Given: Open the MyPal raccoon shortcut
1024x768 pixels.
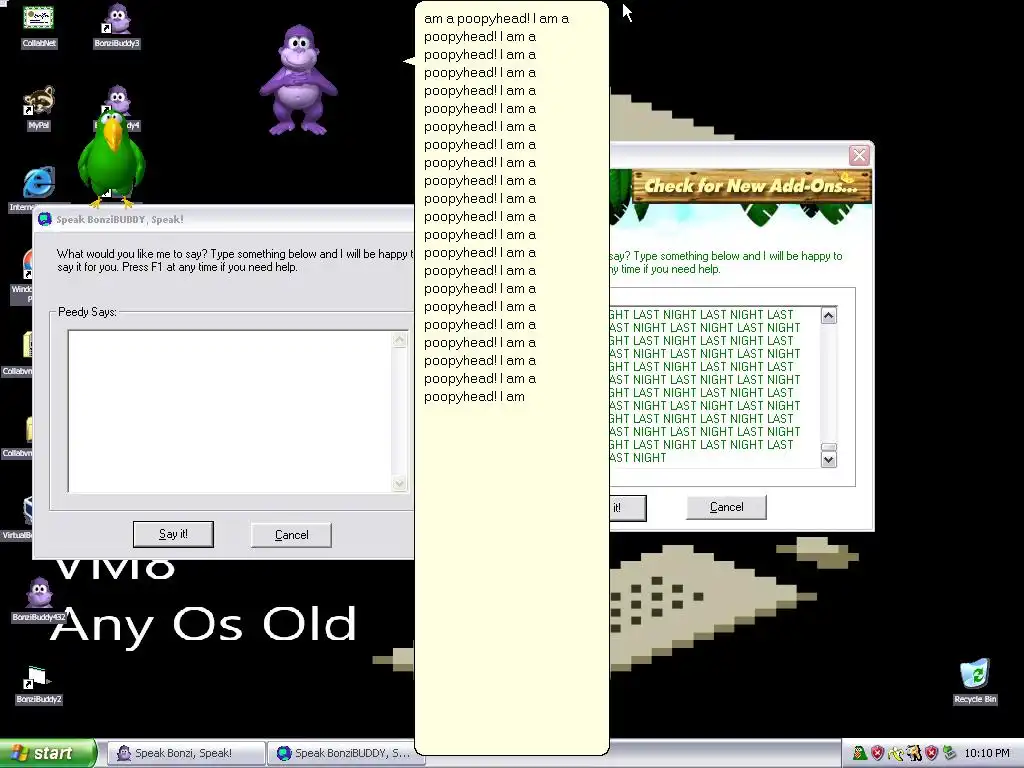Looking at the screenshot, I should click(x=39, y=107).
